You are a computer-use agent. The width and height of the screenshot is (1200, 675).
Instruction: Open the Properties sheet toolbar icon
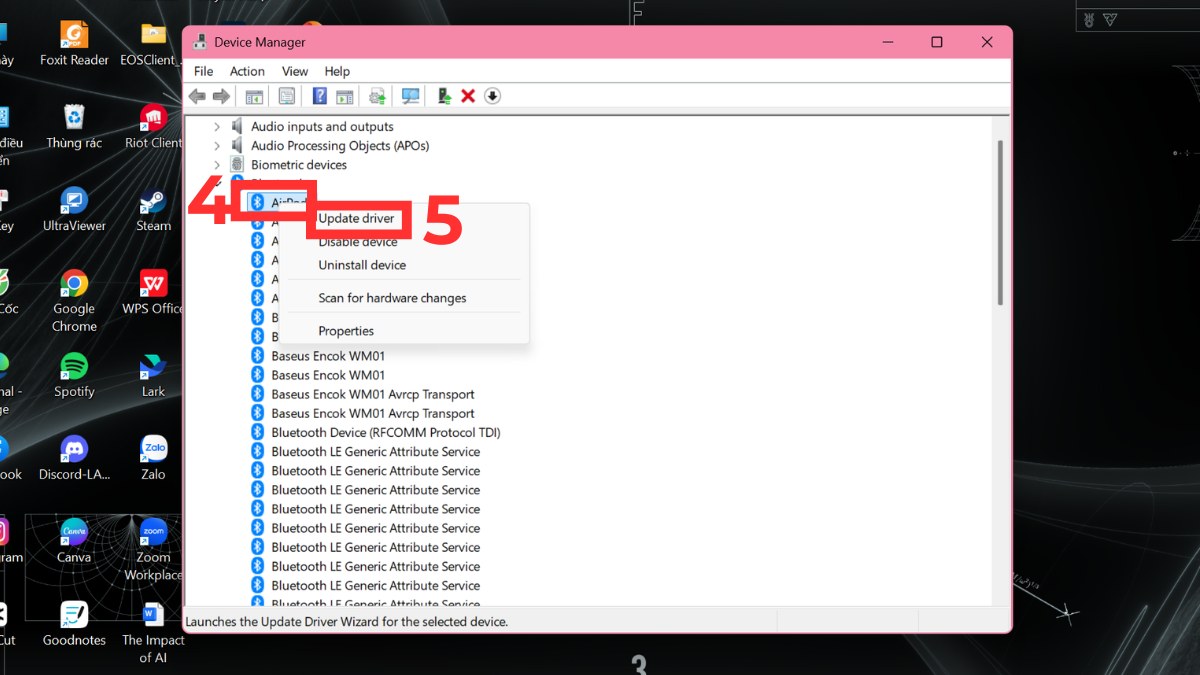287,96
